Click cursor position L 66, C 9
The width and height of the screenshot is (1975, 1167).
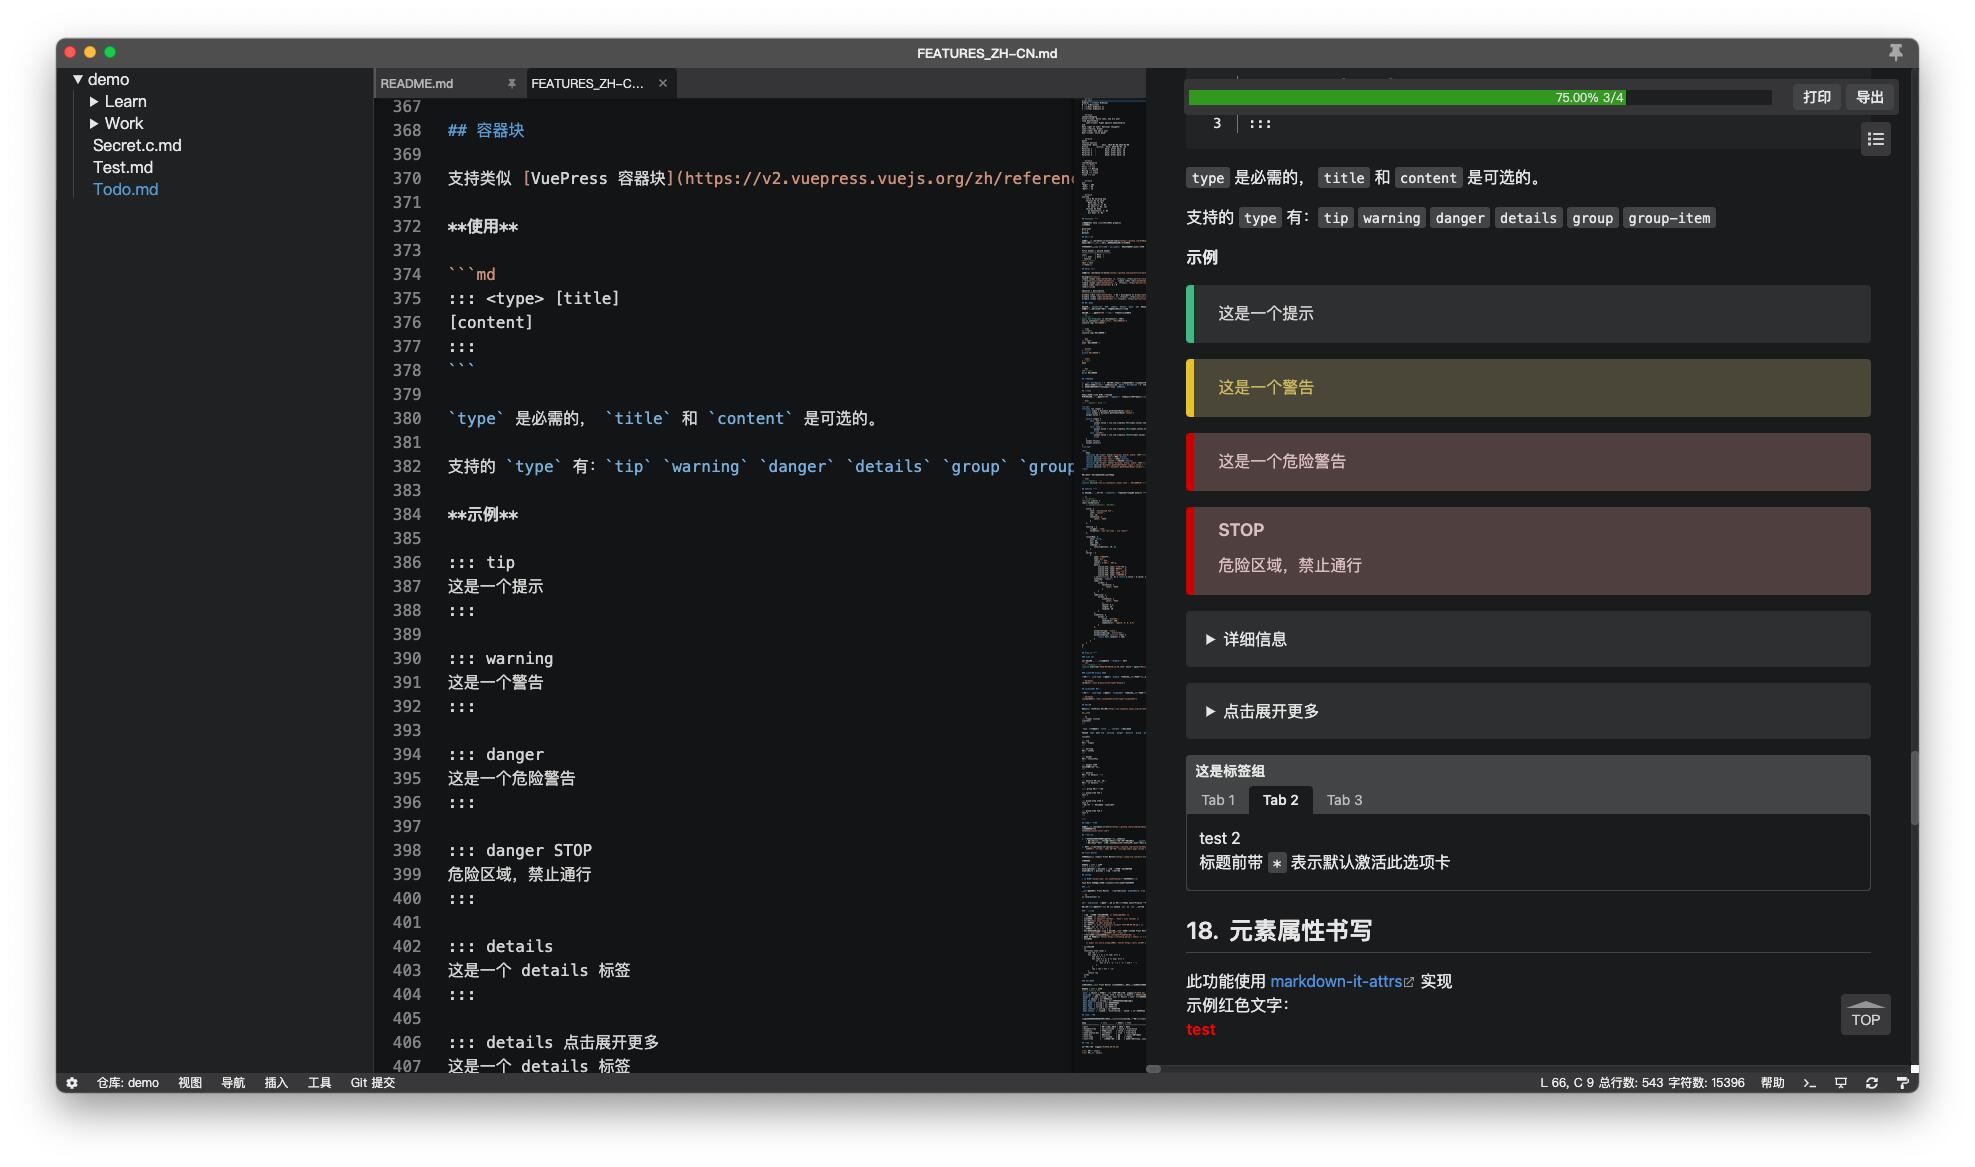[x=1566, y=1082]
